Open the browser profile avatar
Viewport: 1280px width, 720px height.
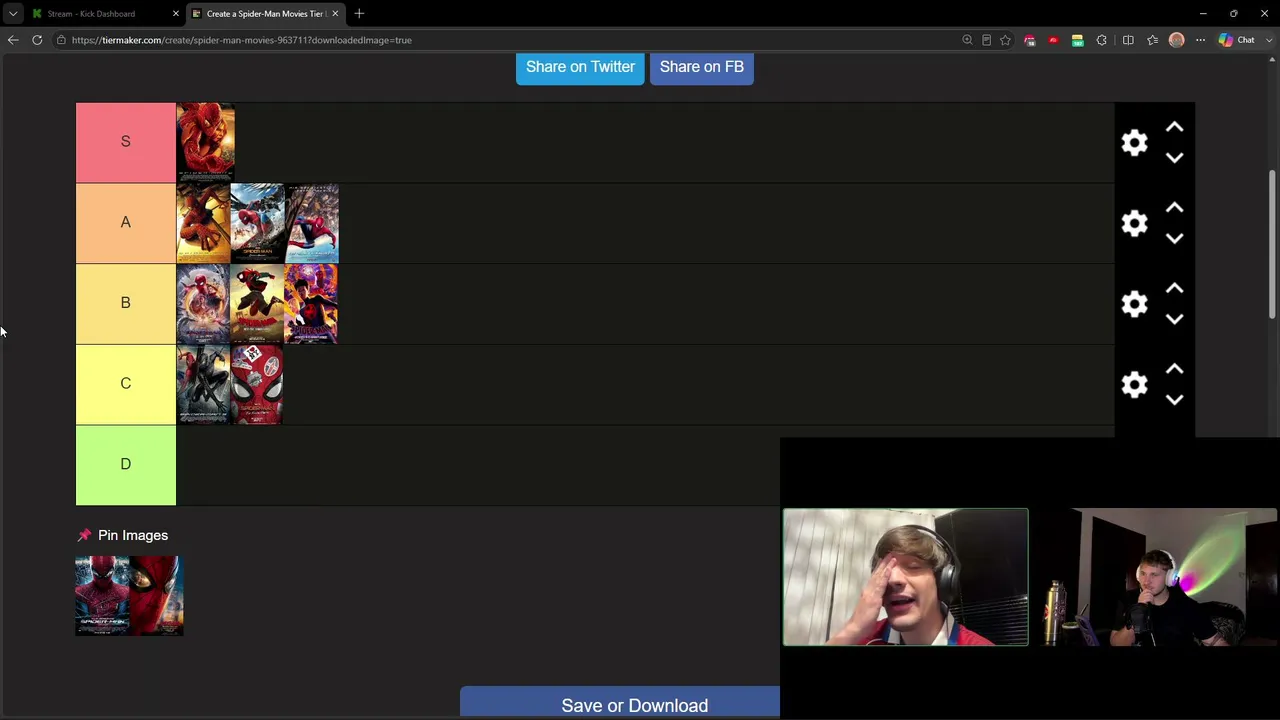(1176, 40)
